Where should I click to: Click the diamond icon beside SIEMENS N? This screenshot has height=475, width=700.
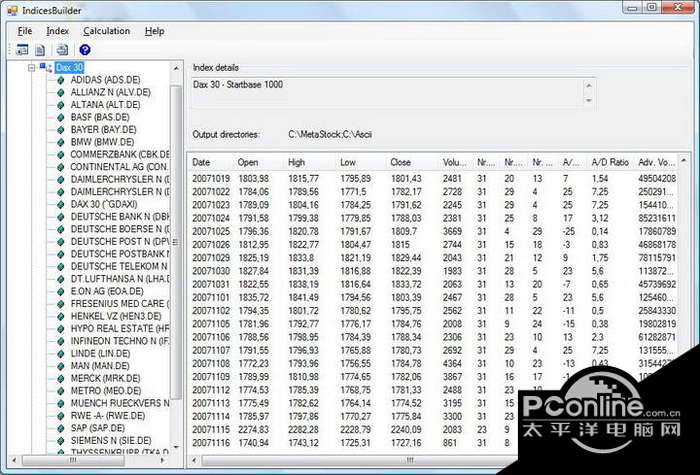(61, 441)
